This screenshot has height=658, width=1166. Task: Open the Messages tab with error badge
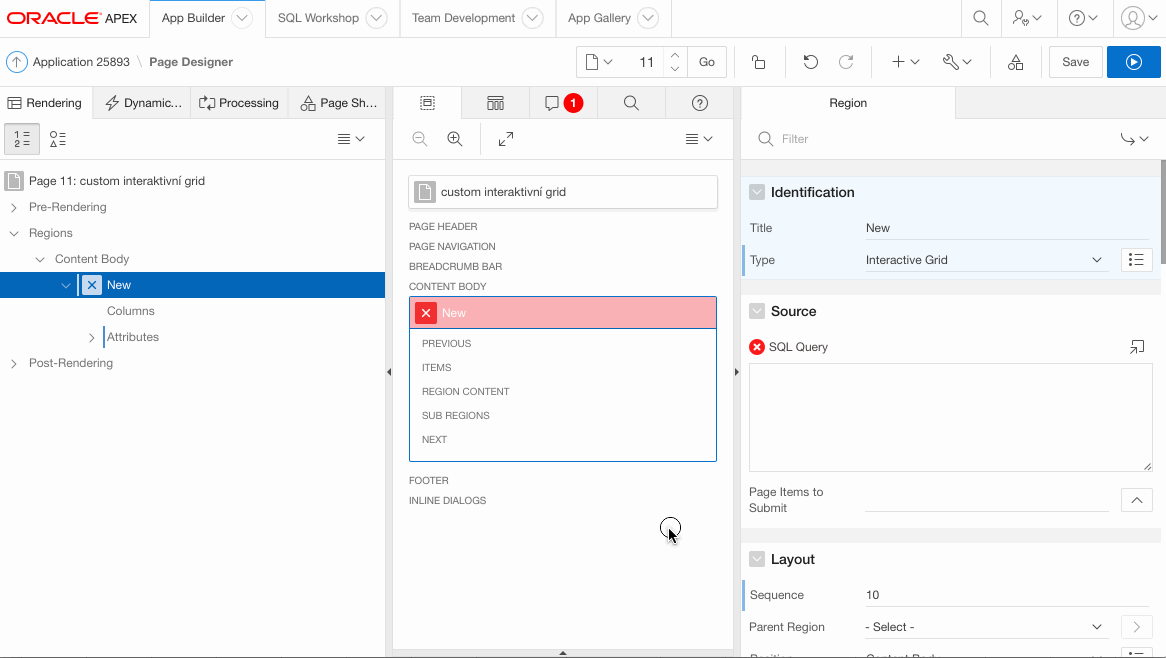pos(563,103)
